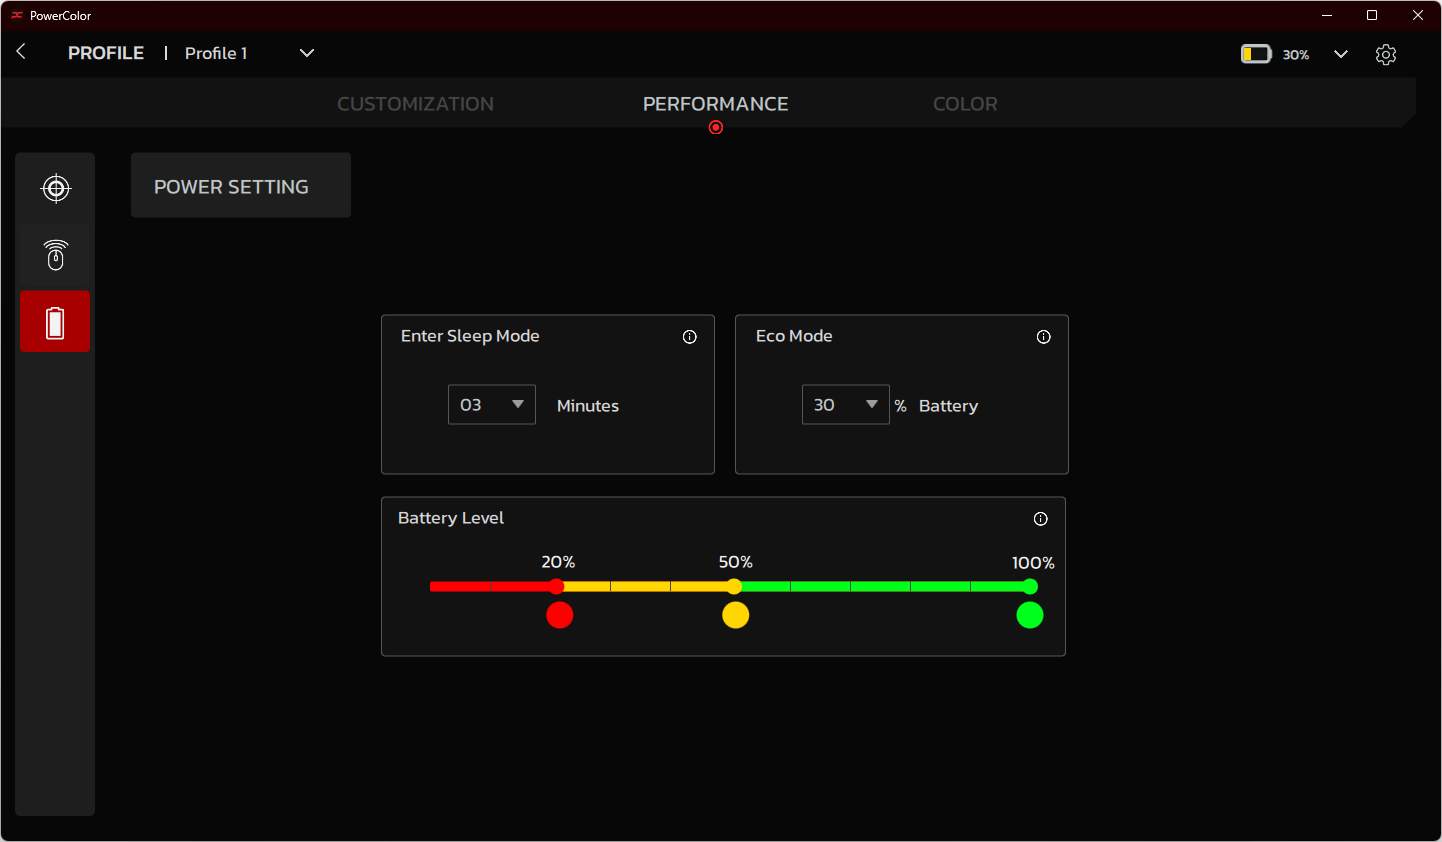1442x842 pixels.
Task: Open the DPI crosshair sidebar icon
Action: pos(56,188)
